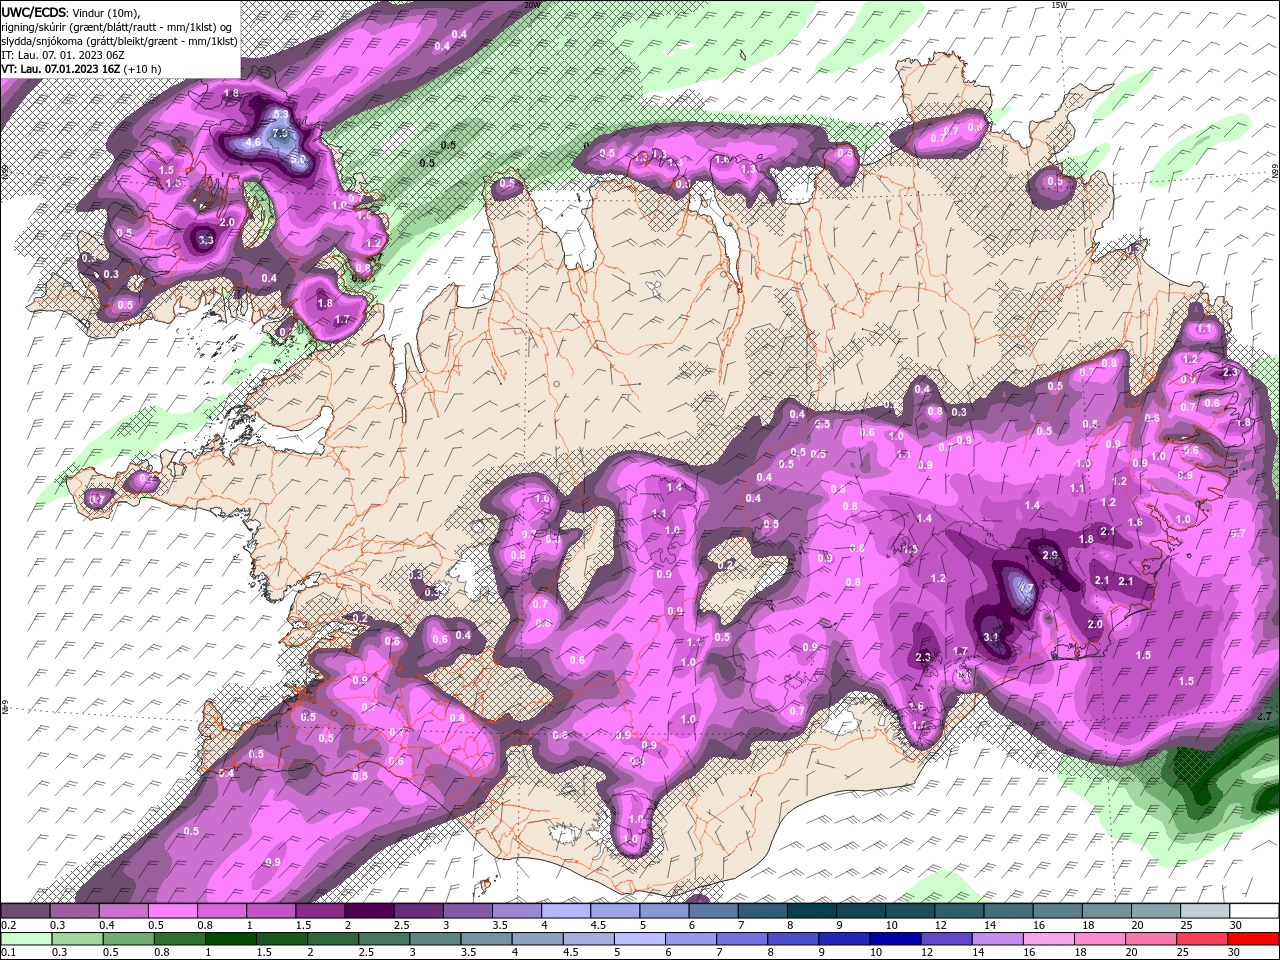Screen dimensions: 1280x960
Task: Select the lower legend swatch between 25 and 30
Action: tap(1203, 939)
